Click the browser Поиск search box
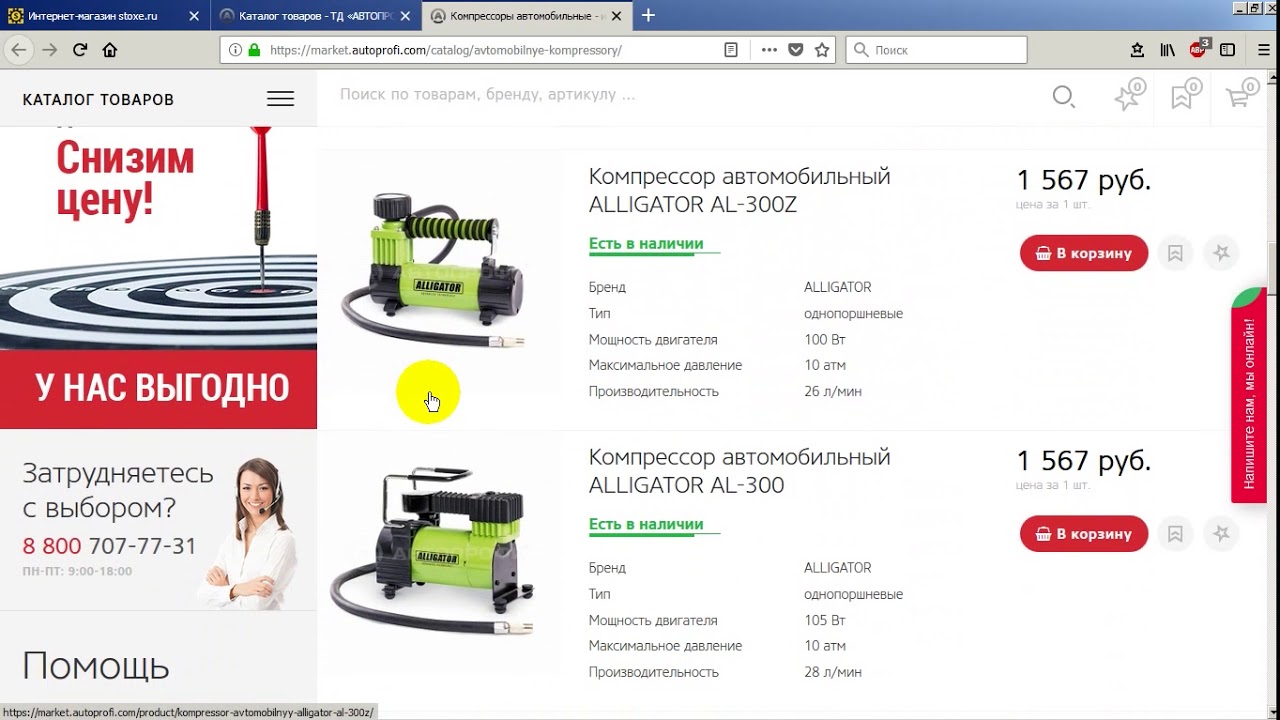This screenshot has width=1280, height=720. click(x=936, y=50)
